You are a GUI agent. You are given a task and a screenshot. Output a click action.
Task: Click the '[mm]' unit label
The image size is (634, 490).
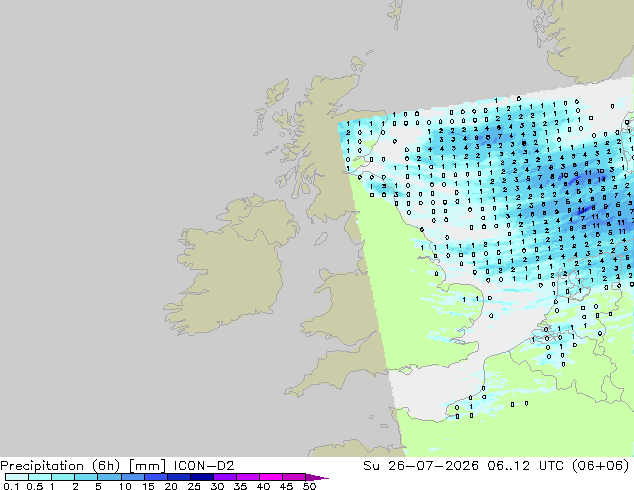(x=148, y=466)
